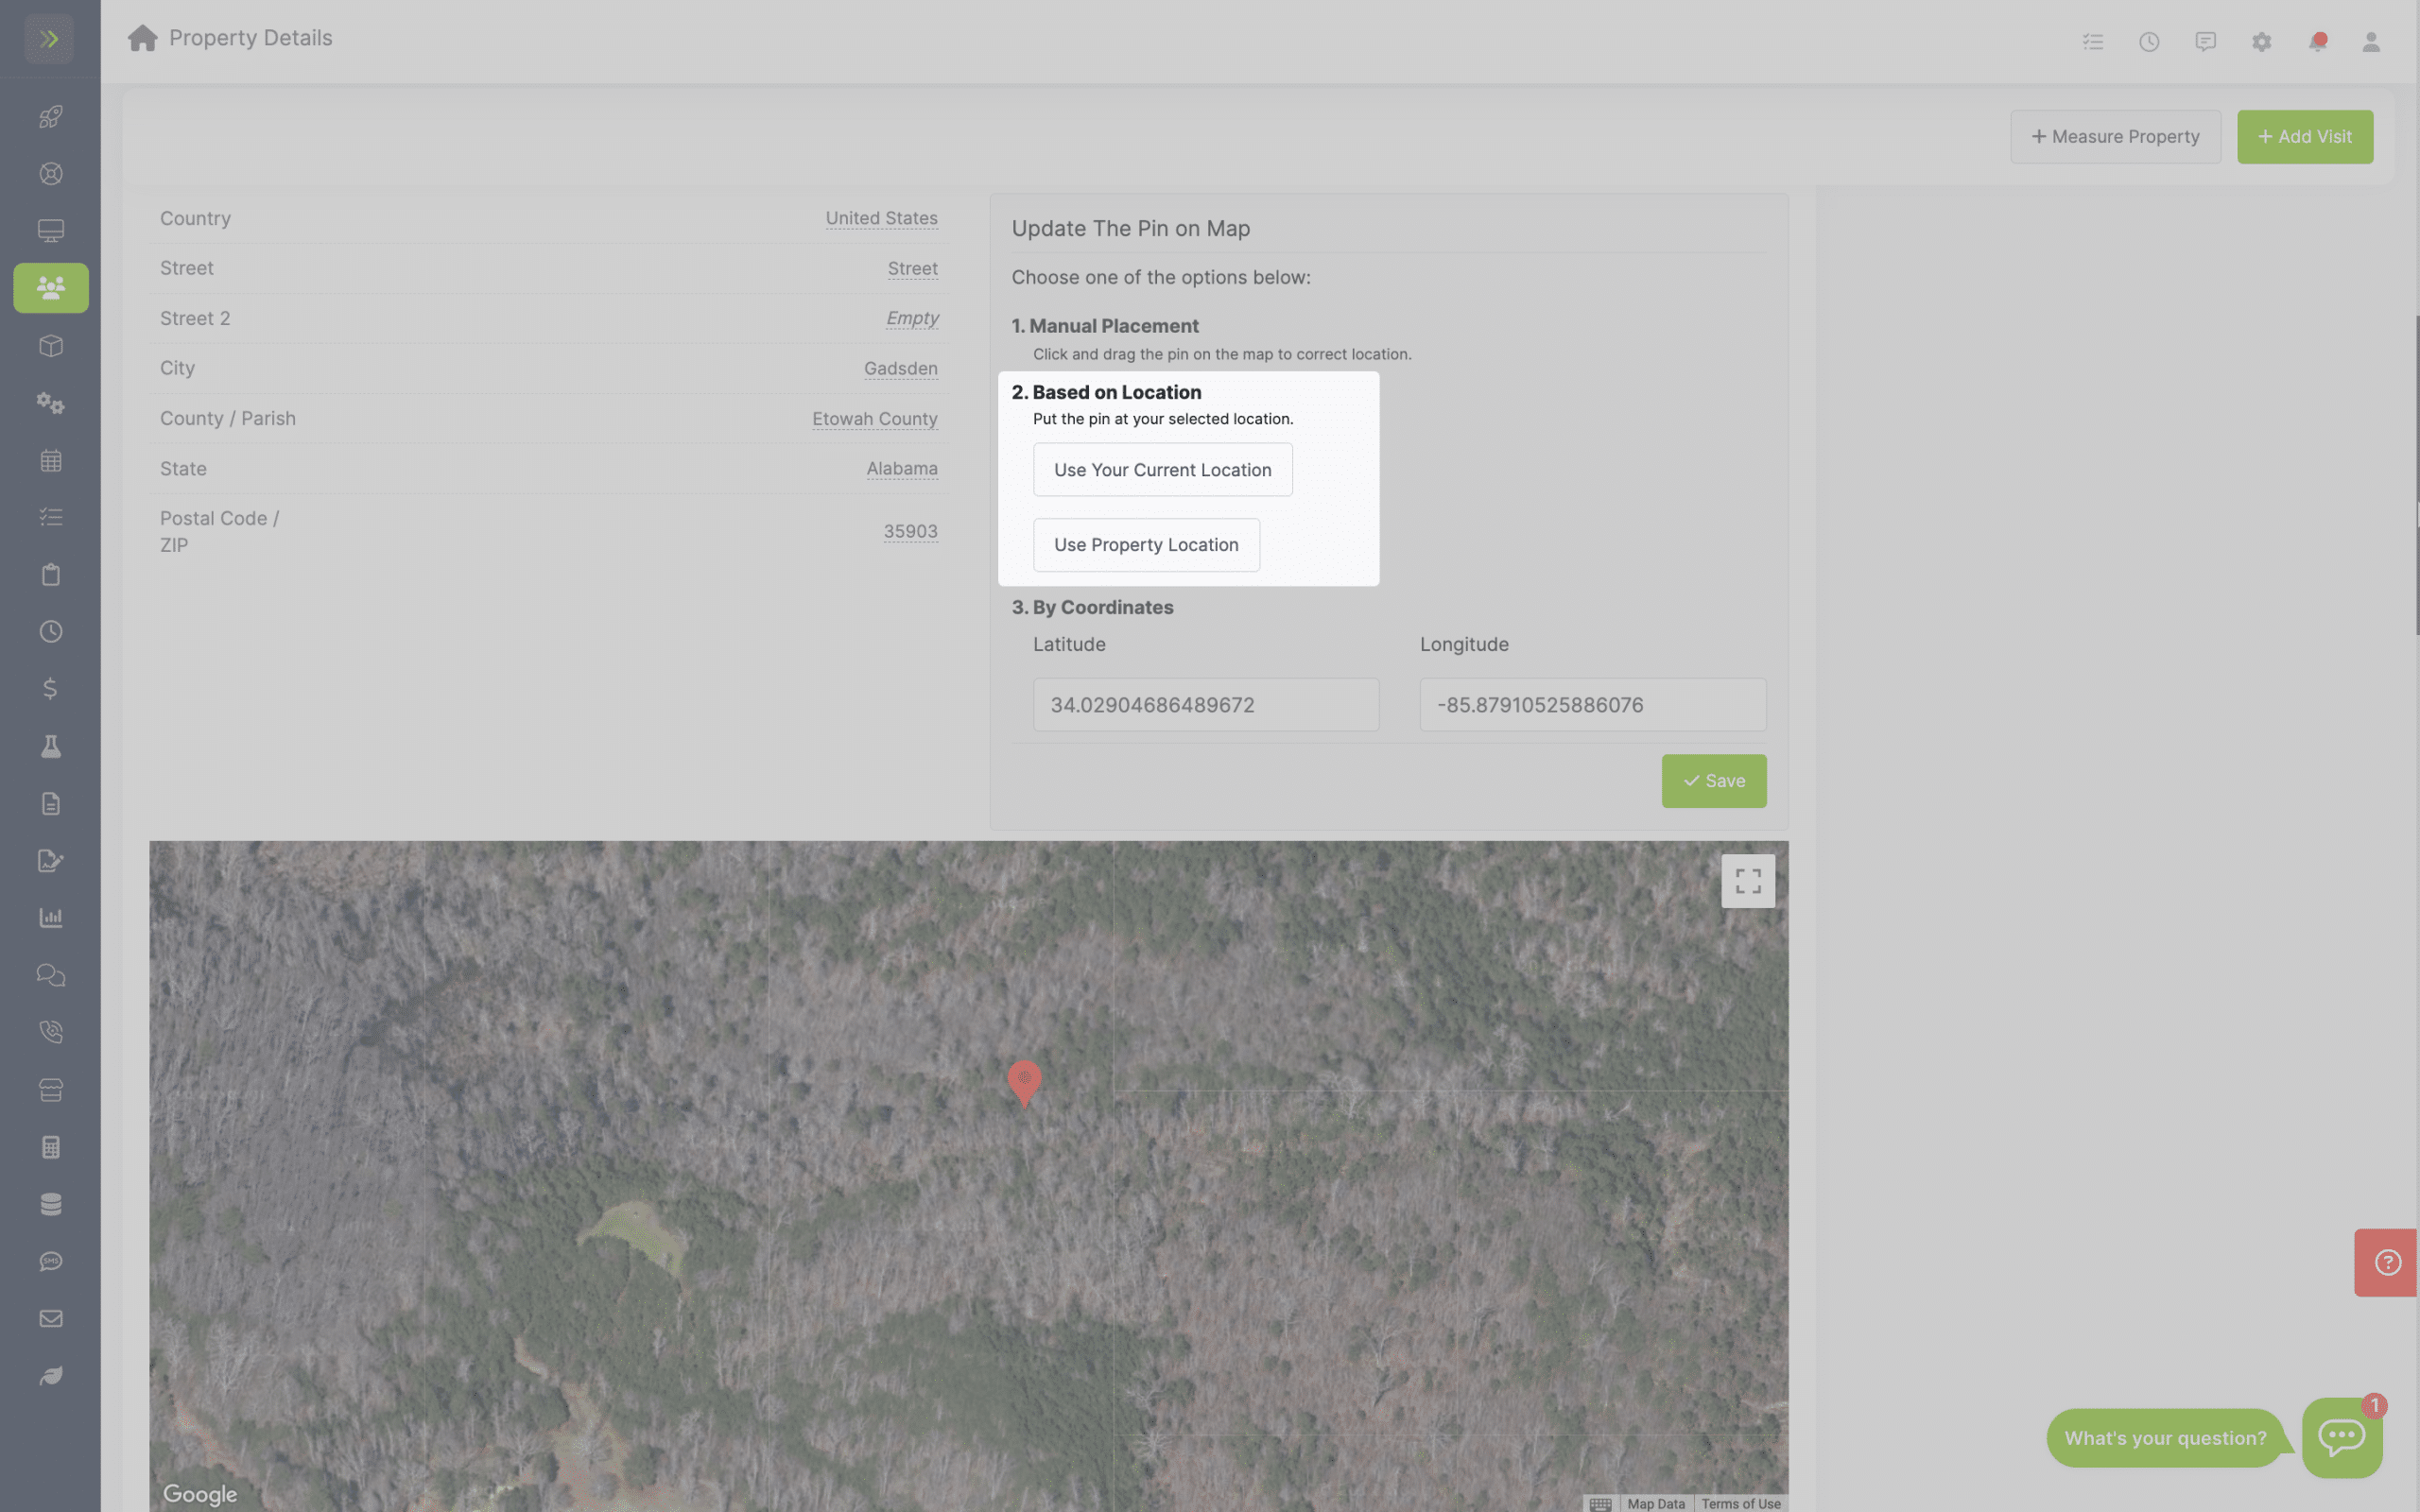This screenshot has width=2420, height=1512.
Task: Click the Google logo on the map
Action: (x=200, y=1494)
